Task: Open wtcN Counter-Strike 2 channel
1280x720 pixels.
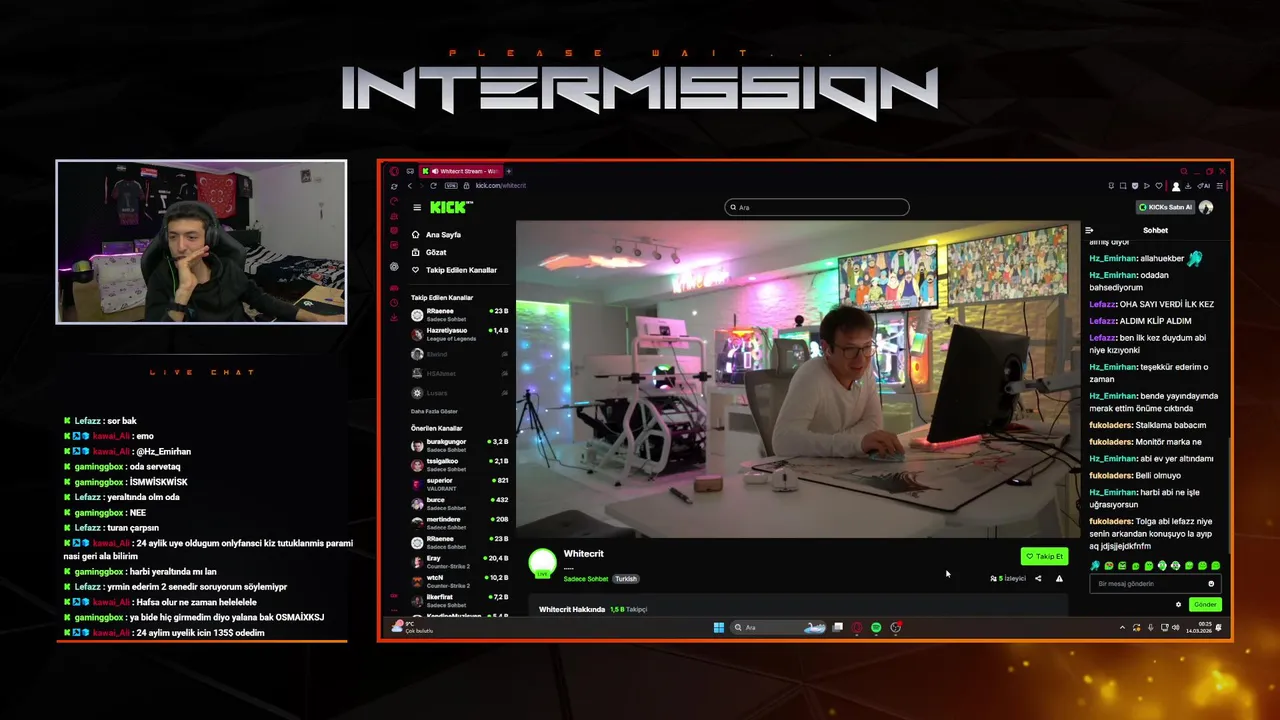Action: (x=459, y=580)
